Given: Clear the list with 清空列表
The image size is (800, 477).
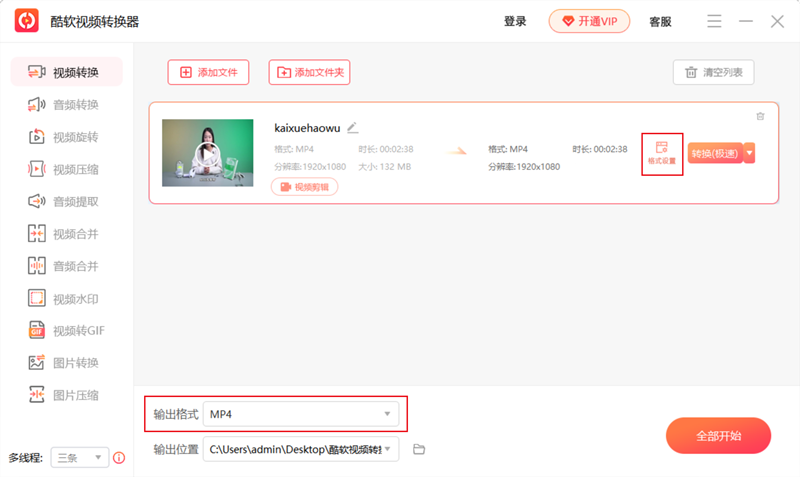Looking at the screenshot, I should tap(713, 72).
